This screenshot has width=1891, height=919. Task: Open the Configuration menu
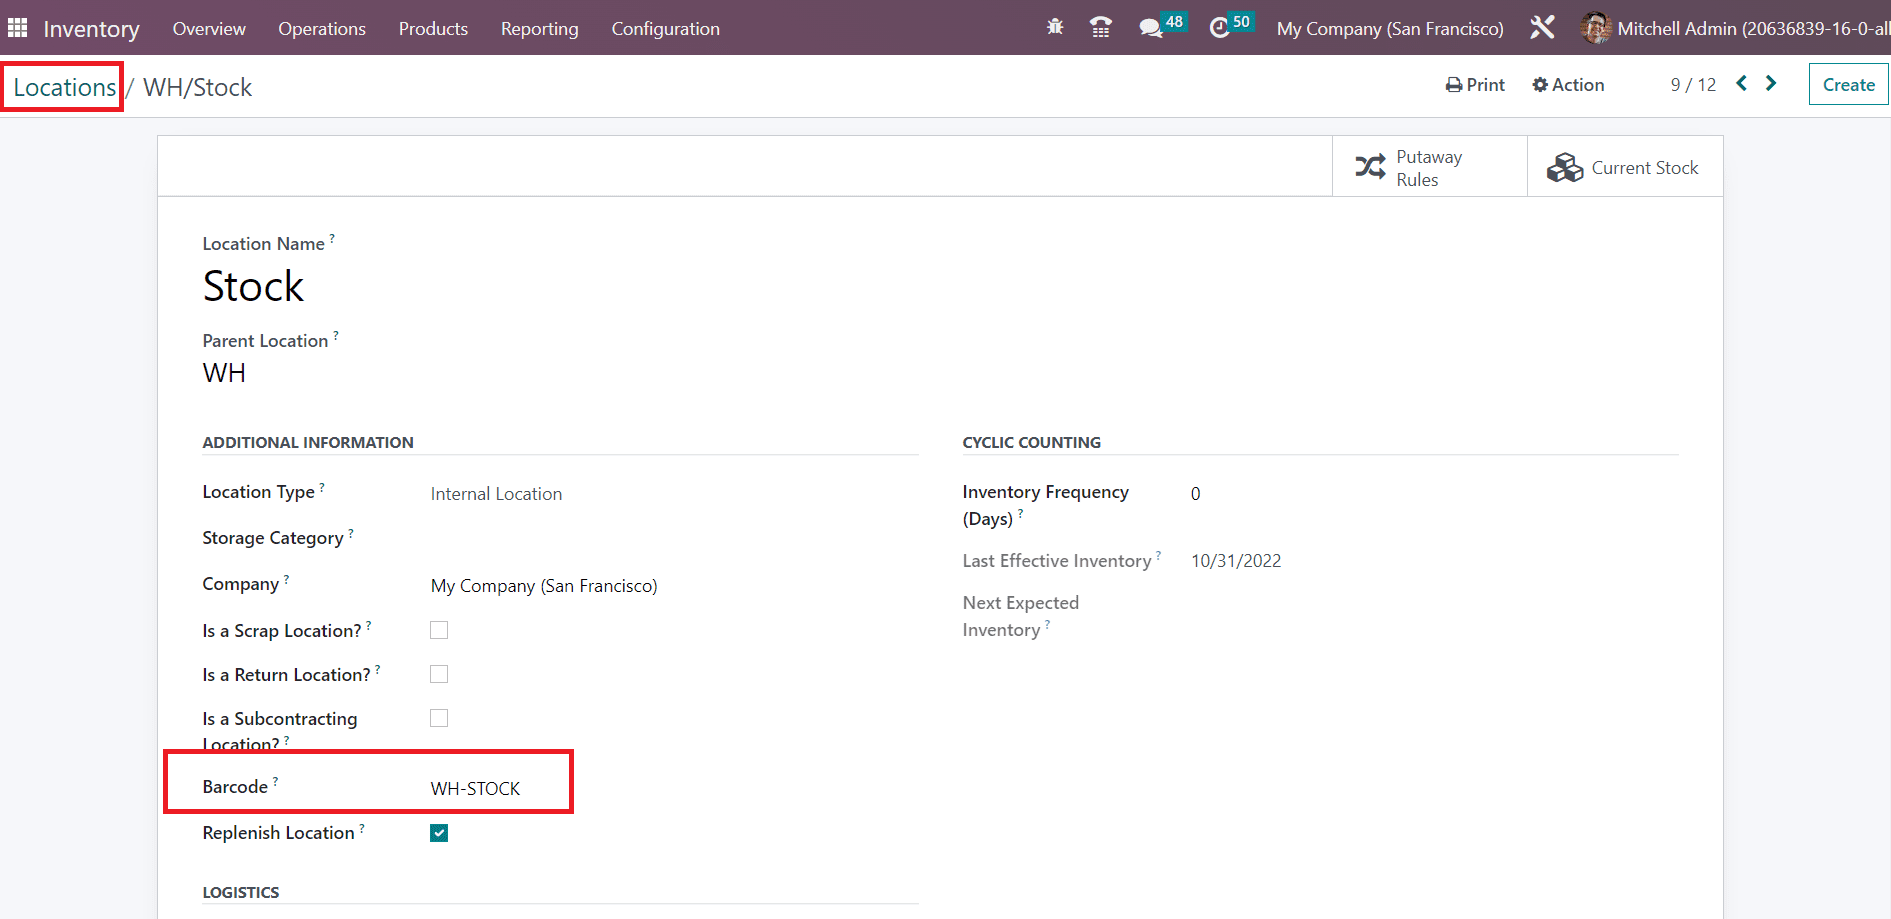(x=665, y=29)
